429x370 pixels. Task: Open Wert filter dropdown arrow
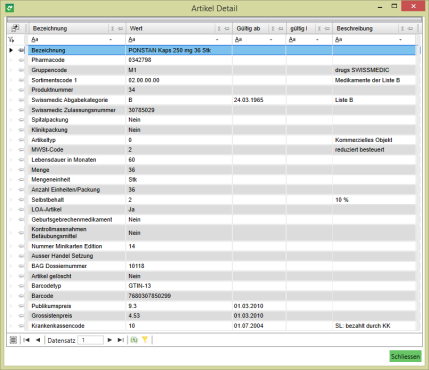pyautogui.click(x=217, y=40)
